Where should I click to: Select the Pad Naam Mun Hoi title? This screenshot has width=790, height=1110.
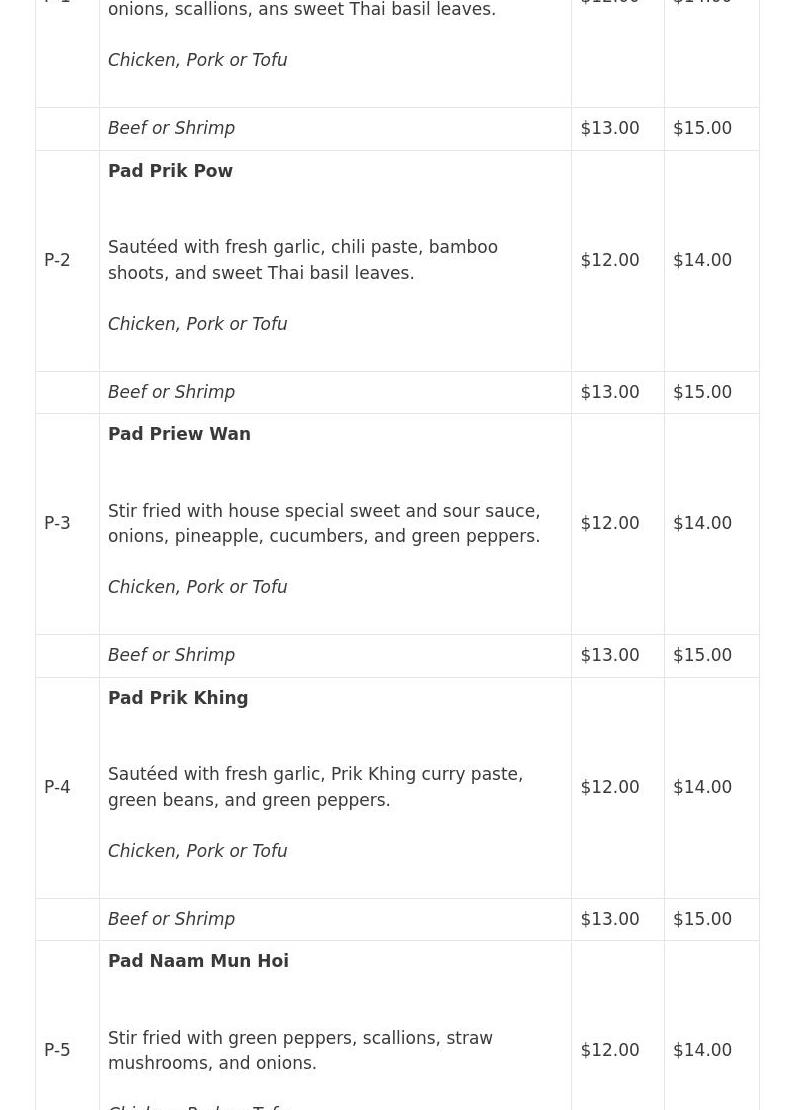[x=198, y=961]
